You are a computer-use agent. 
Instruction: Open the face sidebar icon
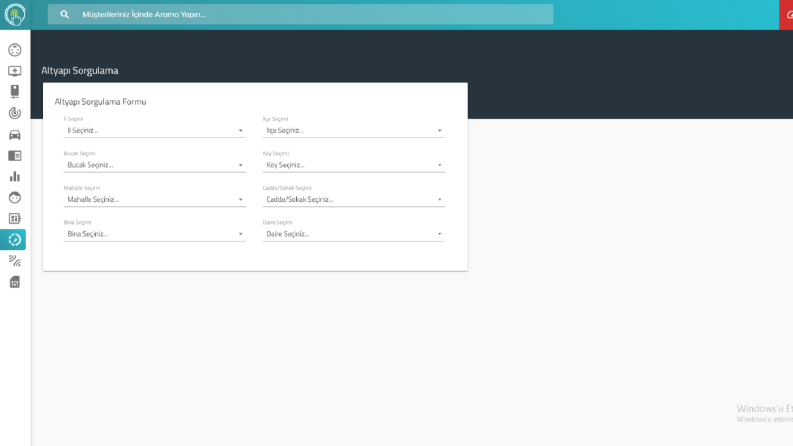pos(15,198)
